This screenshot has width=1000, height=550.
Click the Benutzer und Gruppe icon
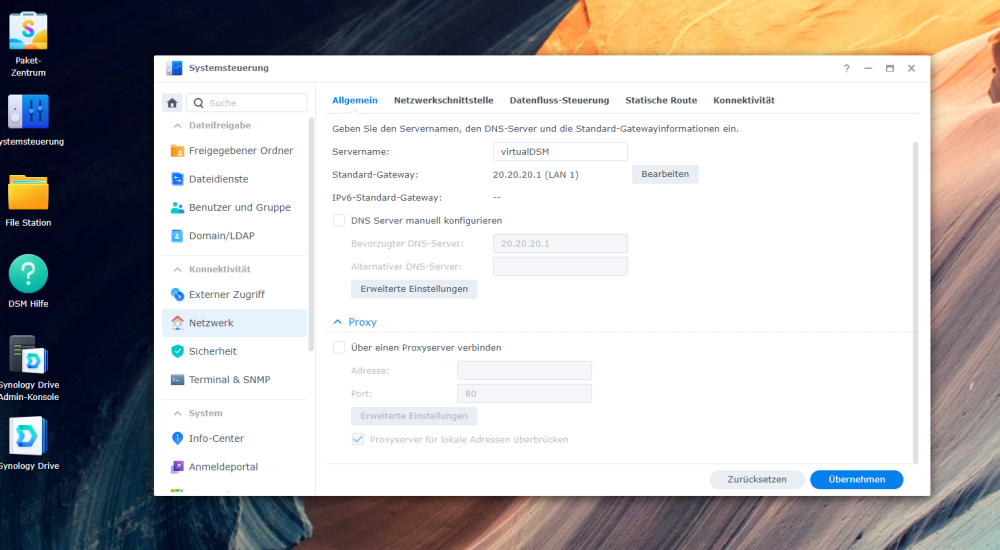click(177, 207)
